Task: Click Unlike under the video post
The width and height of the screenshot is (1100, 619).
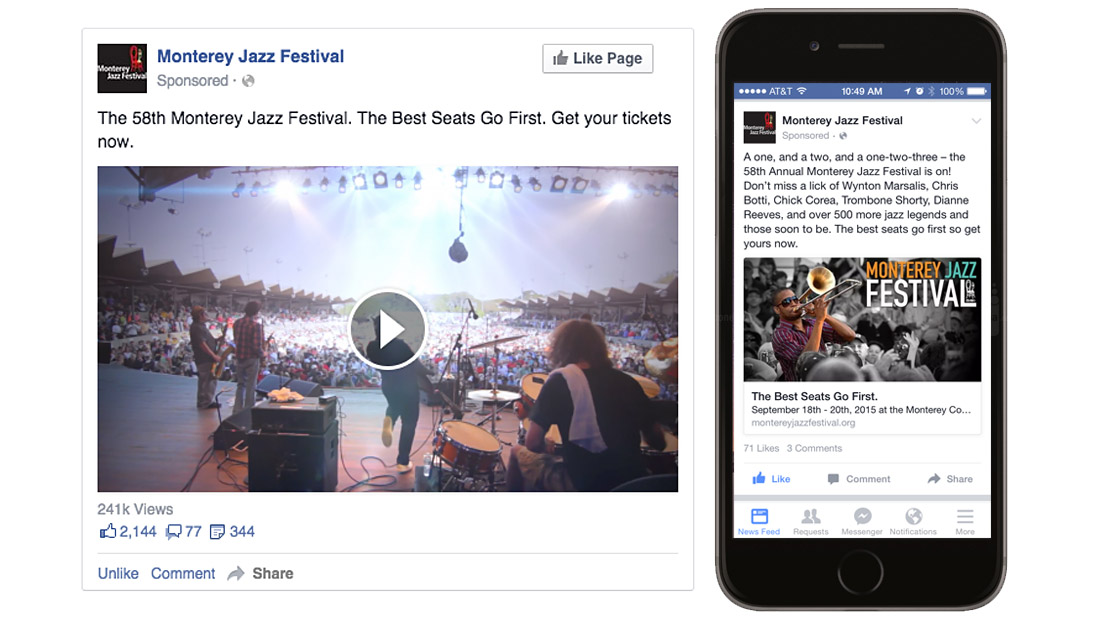Action: (118, 573)
